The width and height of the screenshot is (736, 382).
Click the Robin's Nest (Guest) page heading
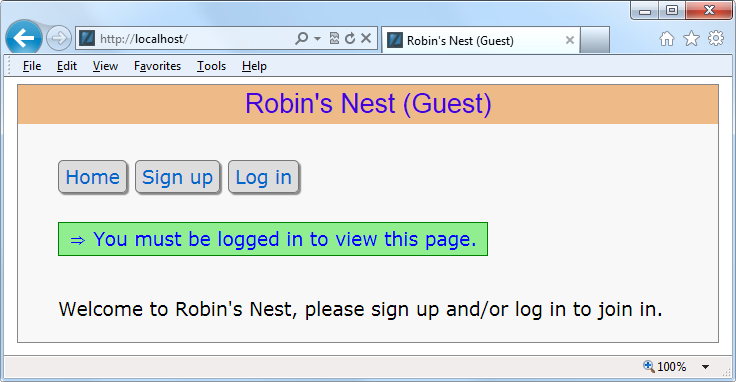(x=368, y=103)
